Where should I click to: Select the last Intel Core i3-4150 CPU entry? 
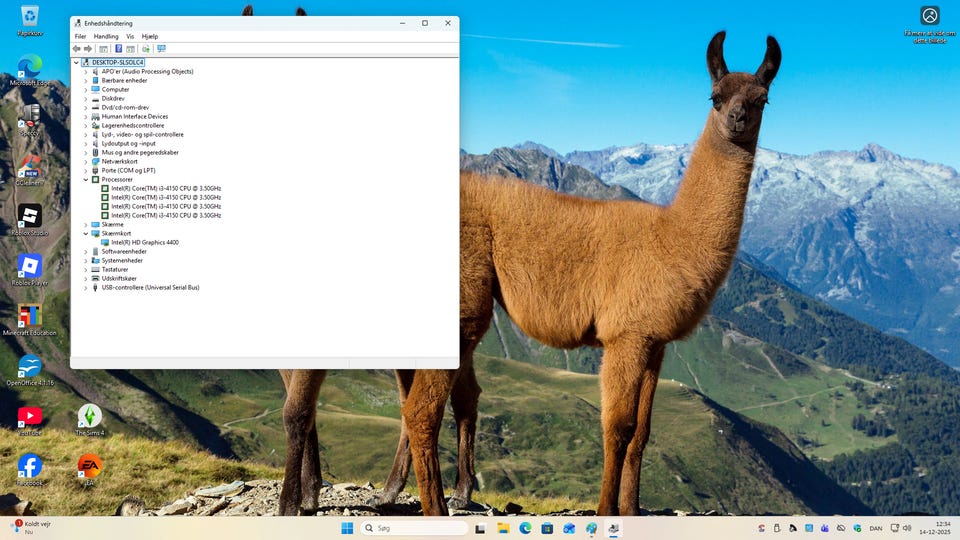(166, 216)
